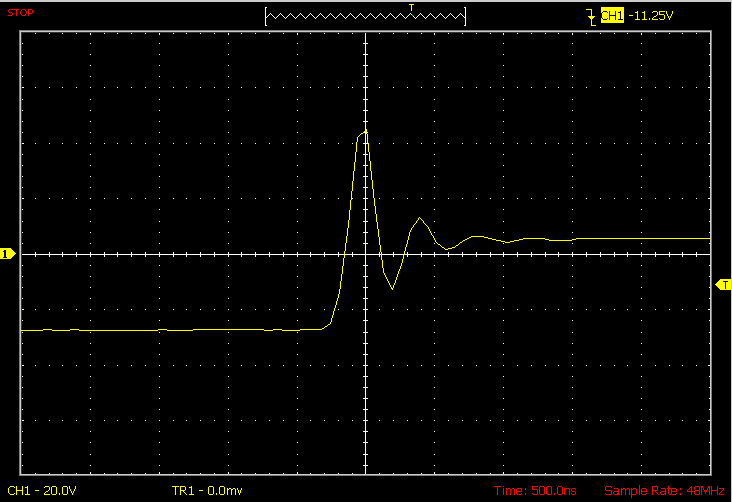Click the CH1 ground level marker
This screenshot has height=502, width=732.
point(8,254)
